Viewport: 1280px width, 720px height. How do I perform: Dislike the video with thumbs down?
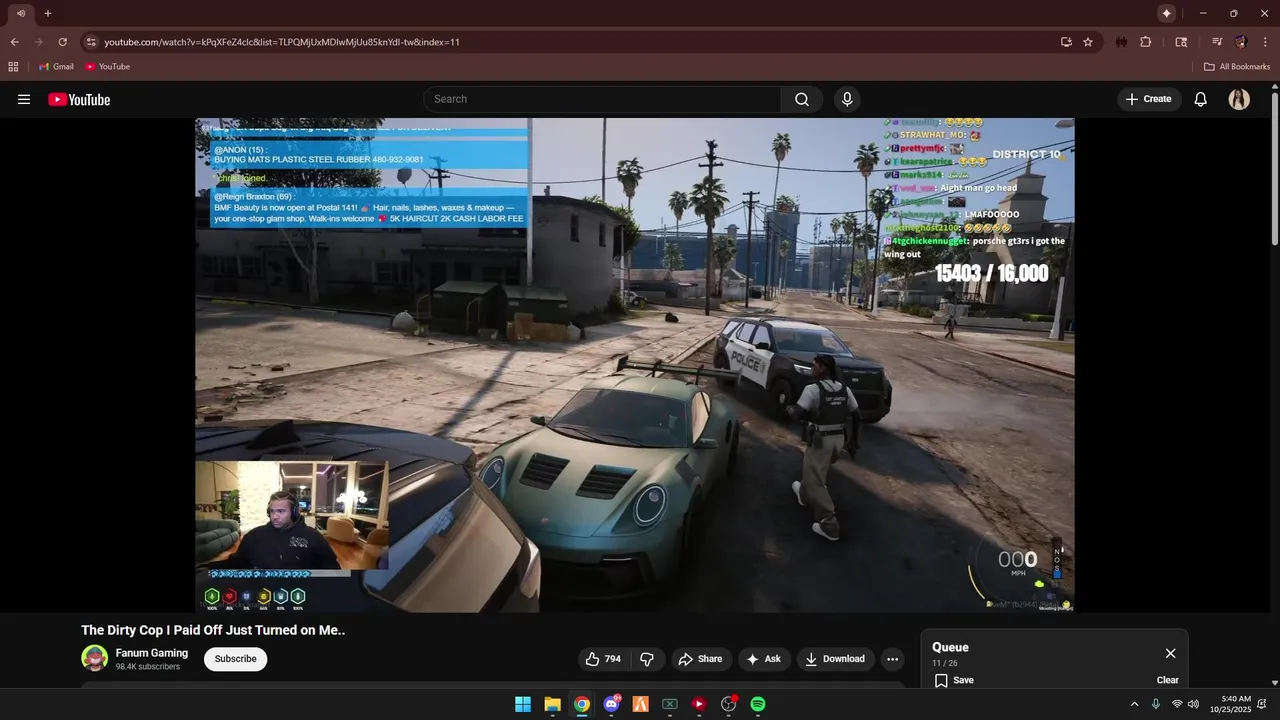point(647,659)
